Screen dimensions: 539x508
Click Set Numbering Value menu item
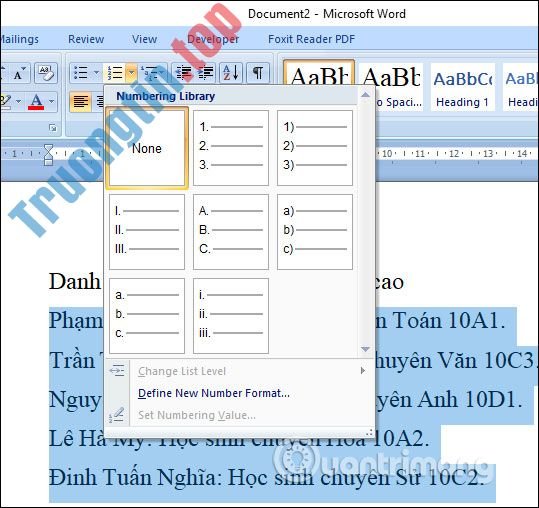click(x=240, y=415)
